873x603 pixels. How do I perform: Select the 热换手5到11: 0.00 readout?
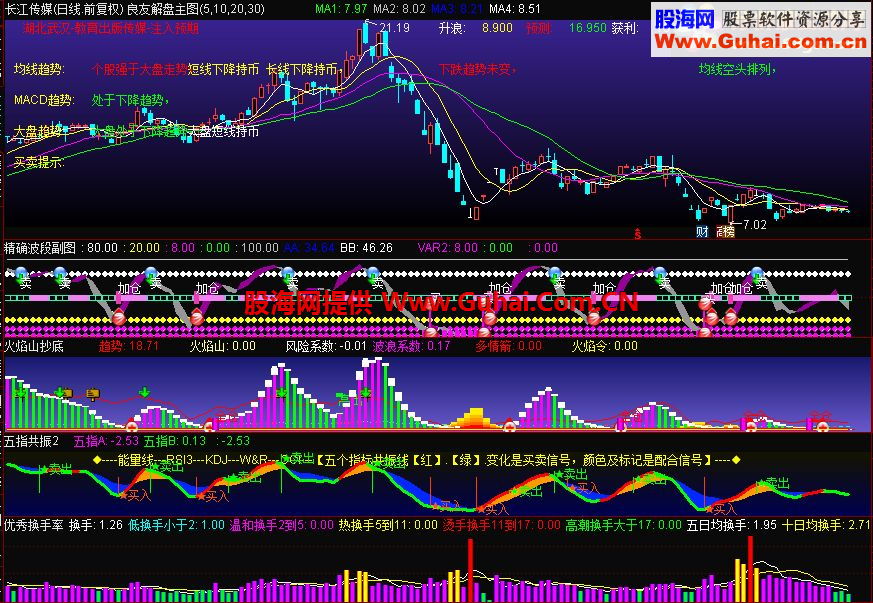388,525
